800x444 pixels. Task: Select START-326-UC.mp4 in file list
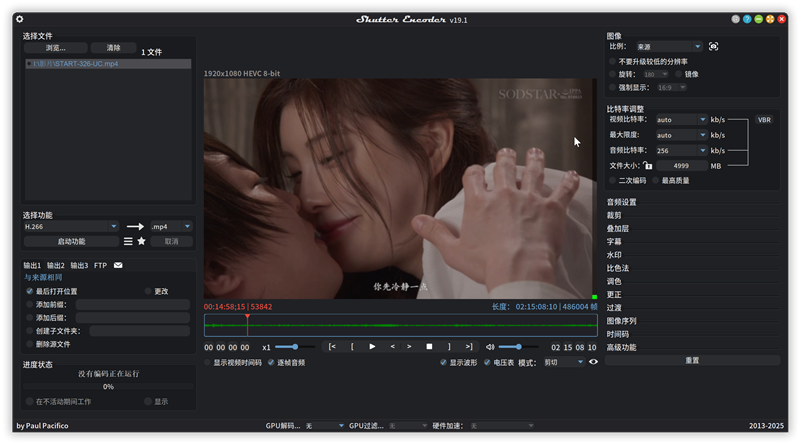pos(108,64)
